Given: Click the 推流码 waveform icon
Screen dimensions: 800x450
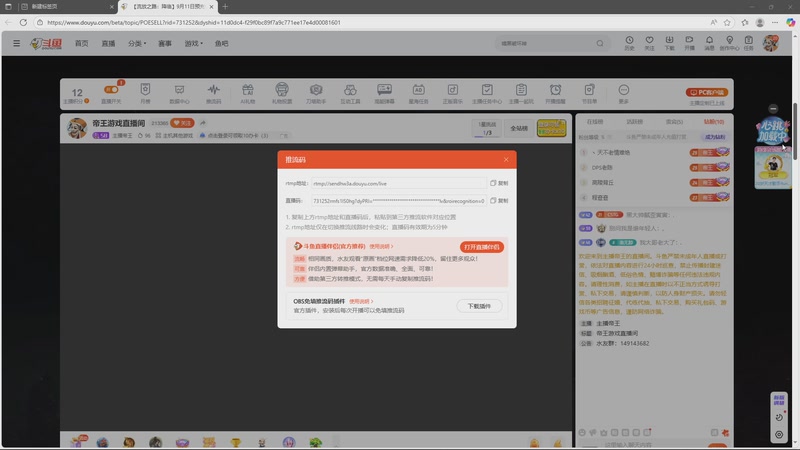Looking at the screenshot, I should 214,93.
